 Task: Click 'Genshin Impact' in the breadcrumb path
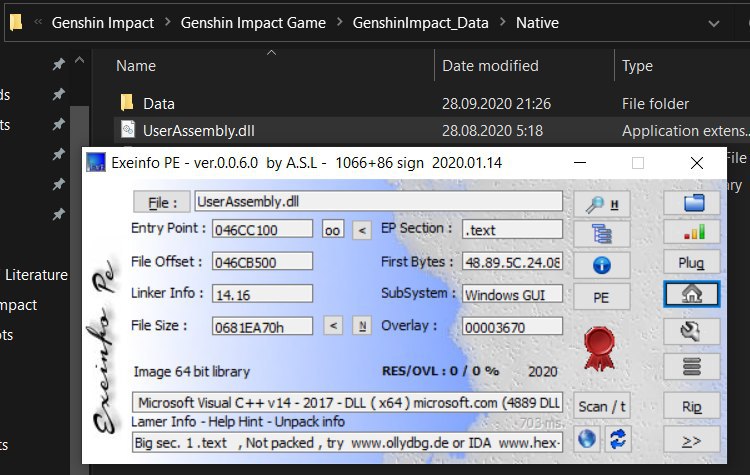(103, 22)
